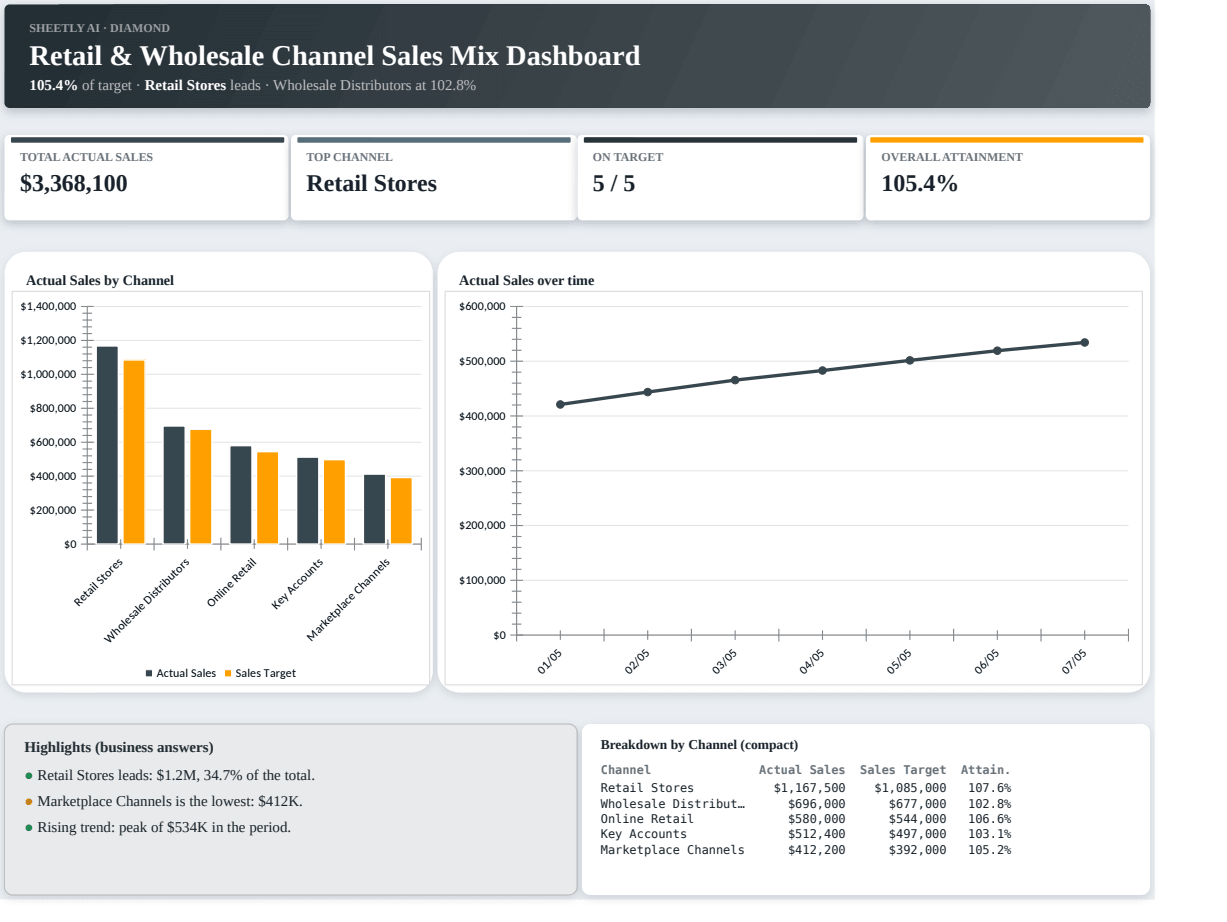Screen dimensions: 1227x922
Task: Click the Attain. column header
Action: (x=986, y=770)
